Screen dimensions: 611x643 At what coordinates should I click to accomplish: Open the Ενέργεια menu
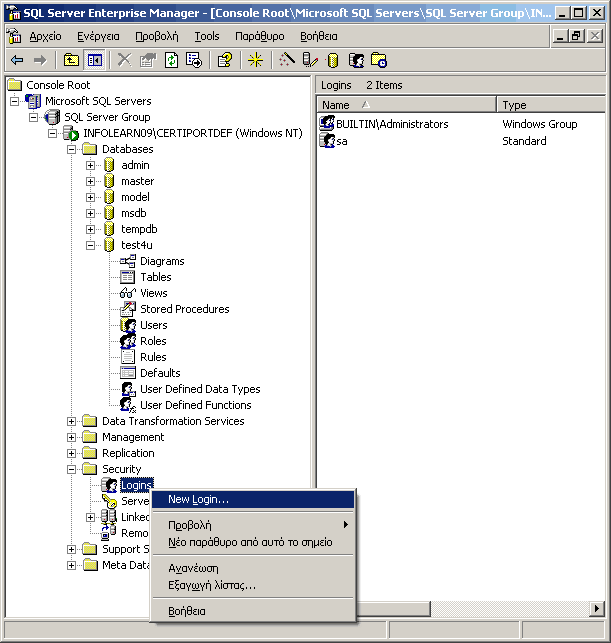click(x=98, y=36)
